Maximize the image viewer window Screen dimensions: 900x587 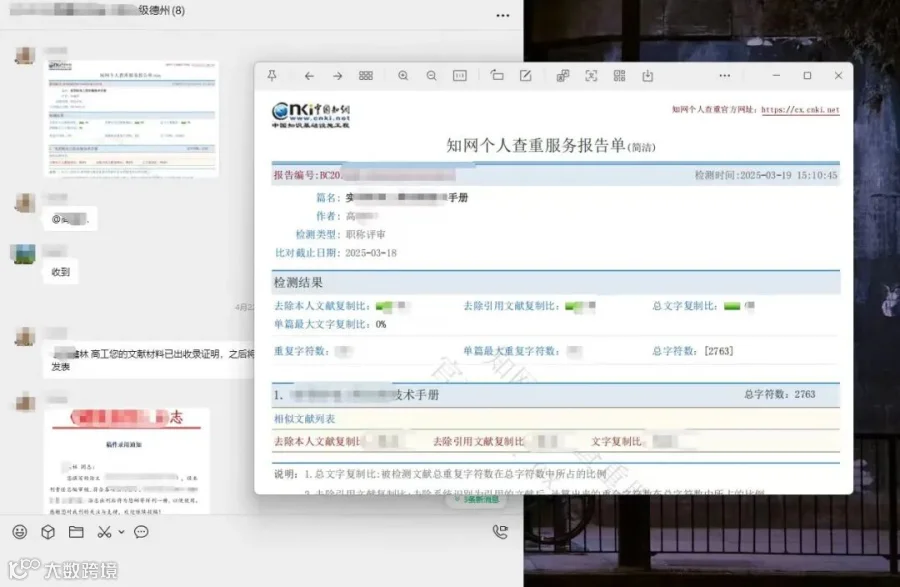(807, 76)
